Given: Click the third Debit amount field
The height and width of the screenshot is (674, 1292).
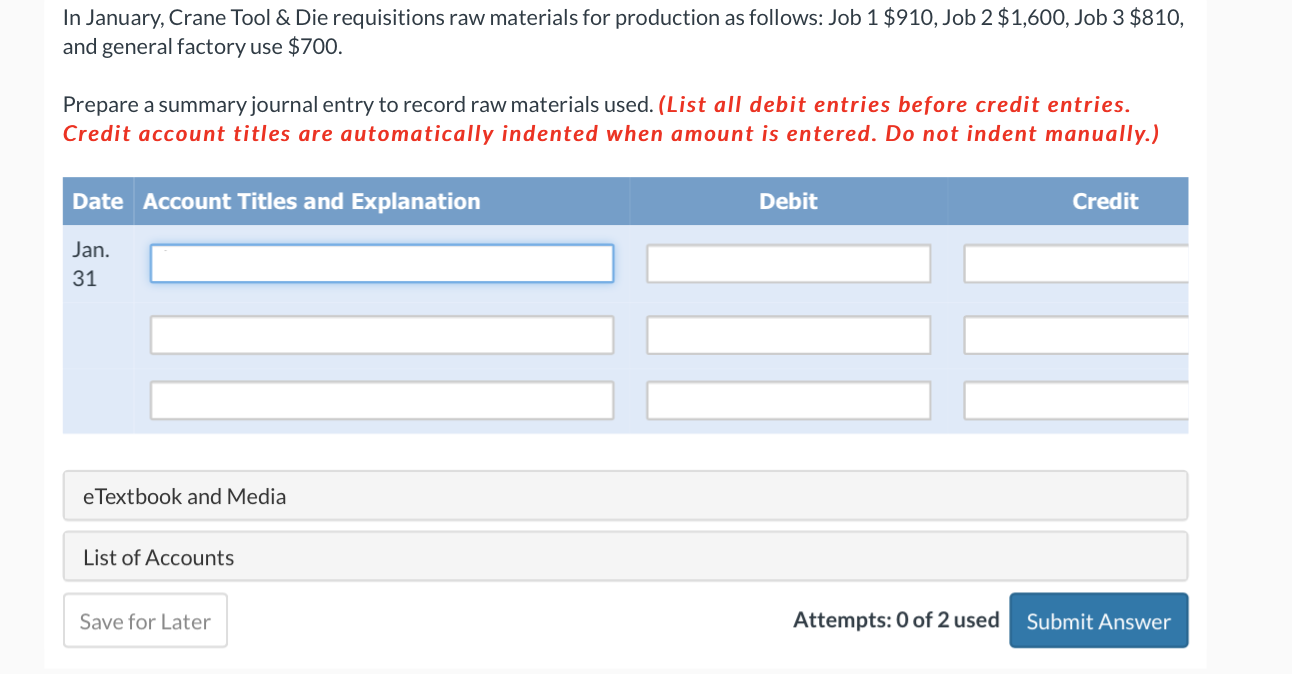Looking at the screenshot, I should pos(788,399).
